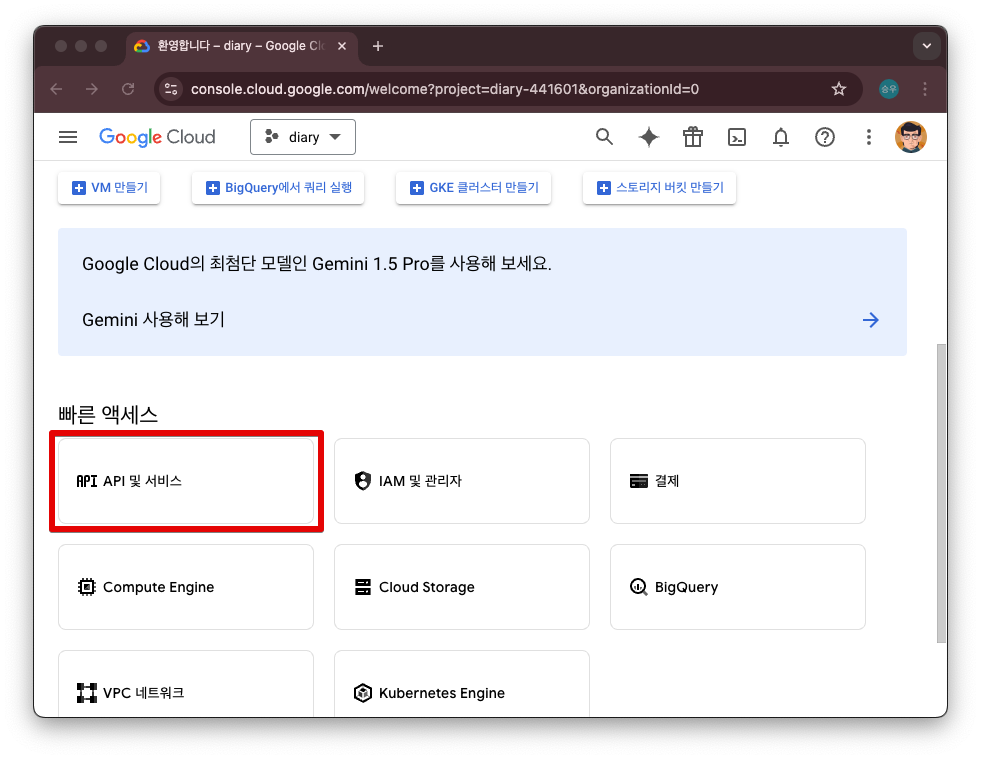Click the page vertical scrollbar
This screenshot has width=981, height=759.
coord(941,493)
